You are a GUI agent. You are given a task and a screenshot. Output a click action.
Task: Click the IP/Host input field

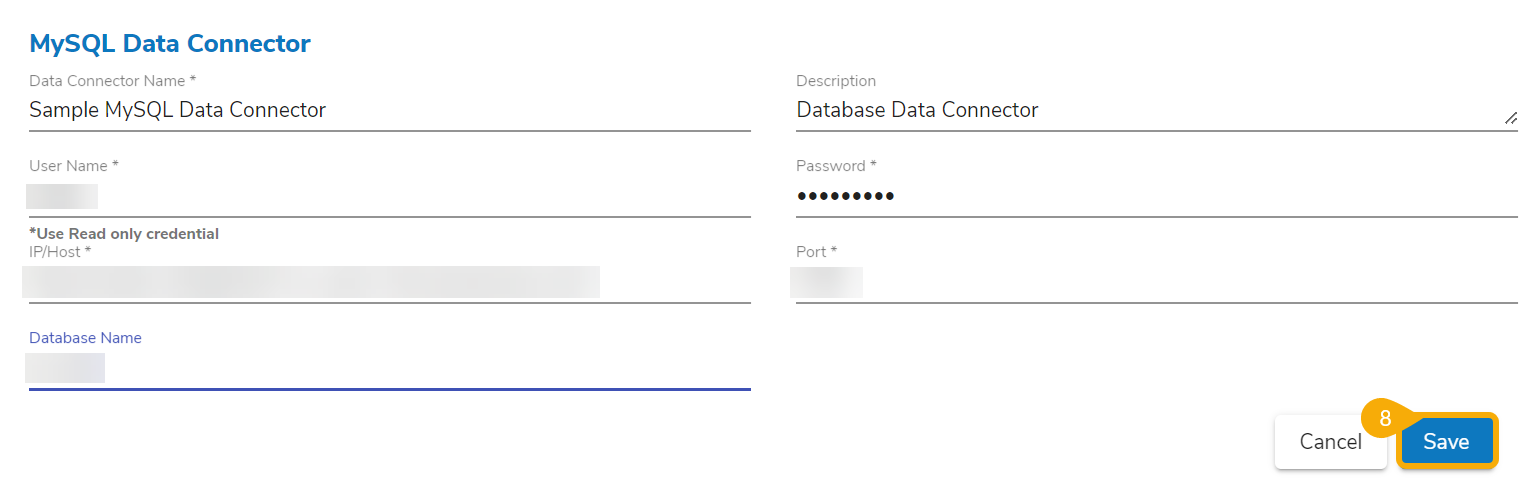point(389,282)
